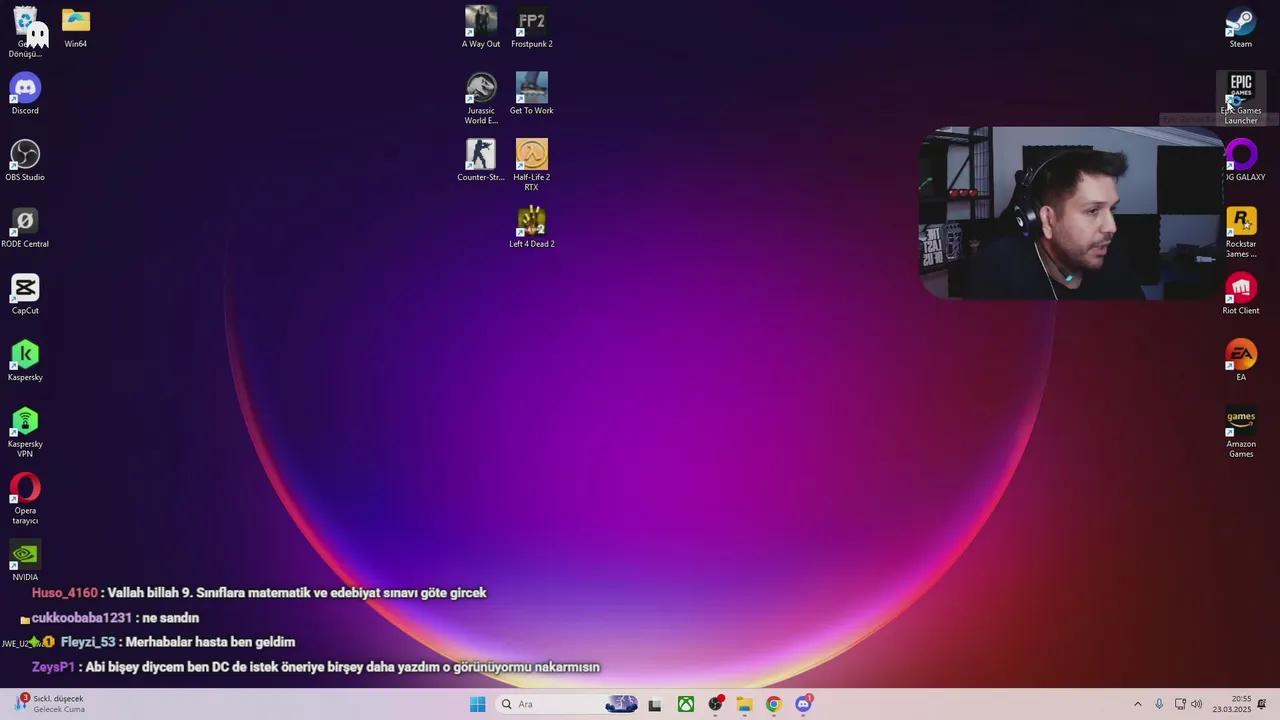Select the CapCut desktop icon
This screenshot has height=720, width=1280.
pos(25,289)
